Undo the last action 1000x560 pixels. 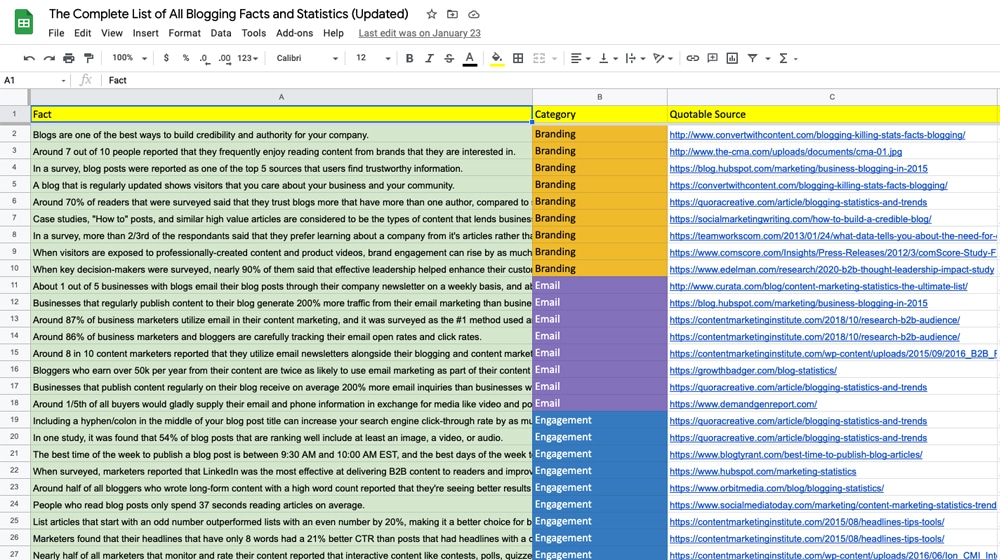point(29,58)
